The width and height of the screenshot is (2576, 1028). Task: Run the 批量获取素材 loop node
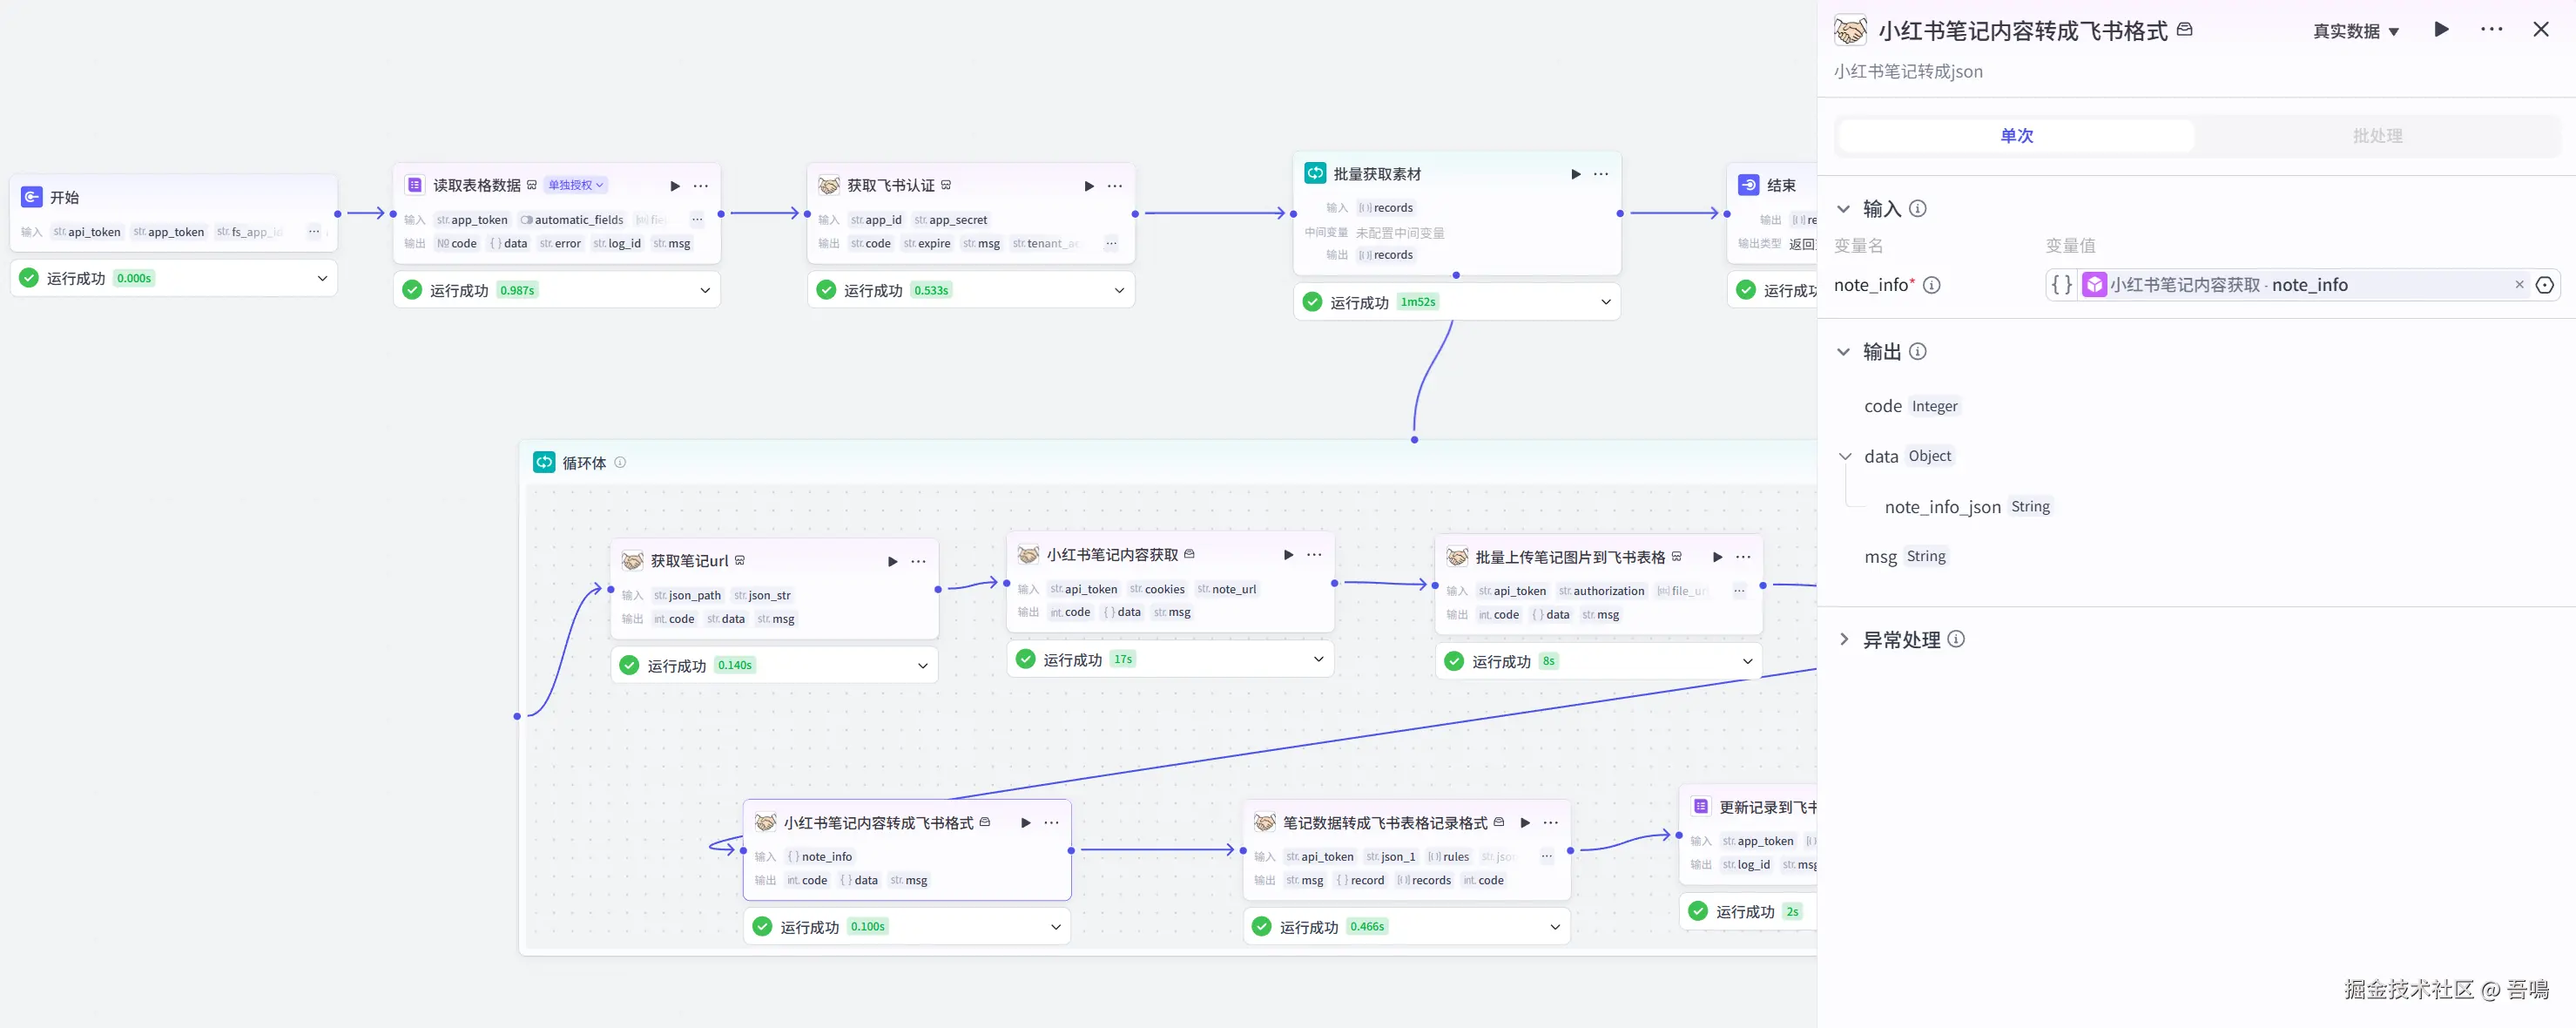tap(1576, 174)
